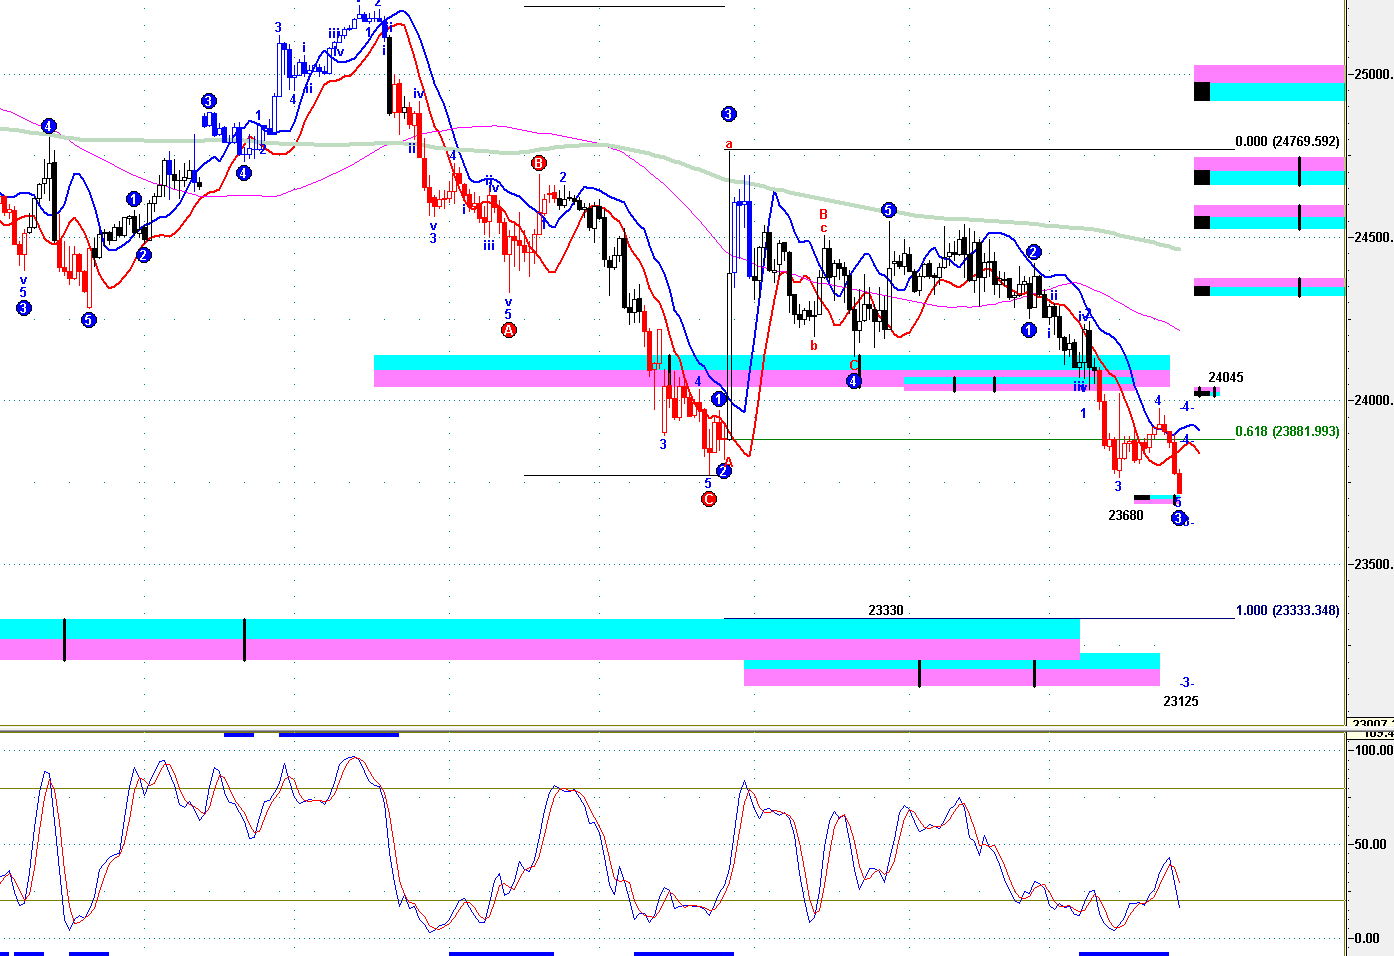The height and width of the screenshot is (956, 1394).
Task: Select the blue -4- wave label
Action: (1186, 407)
